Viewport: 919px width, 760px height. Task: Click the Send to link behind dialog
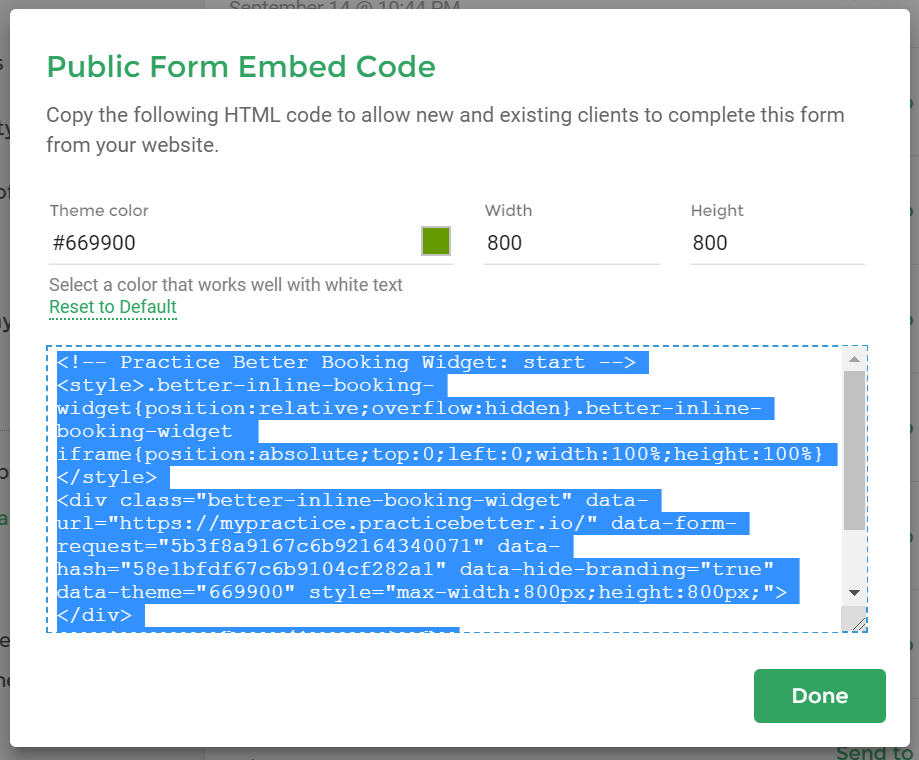[x=874, y=752]
